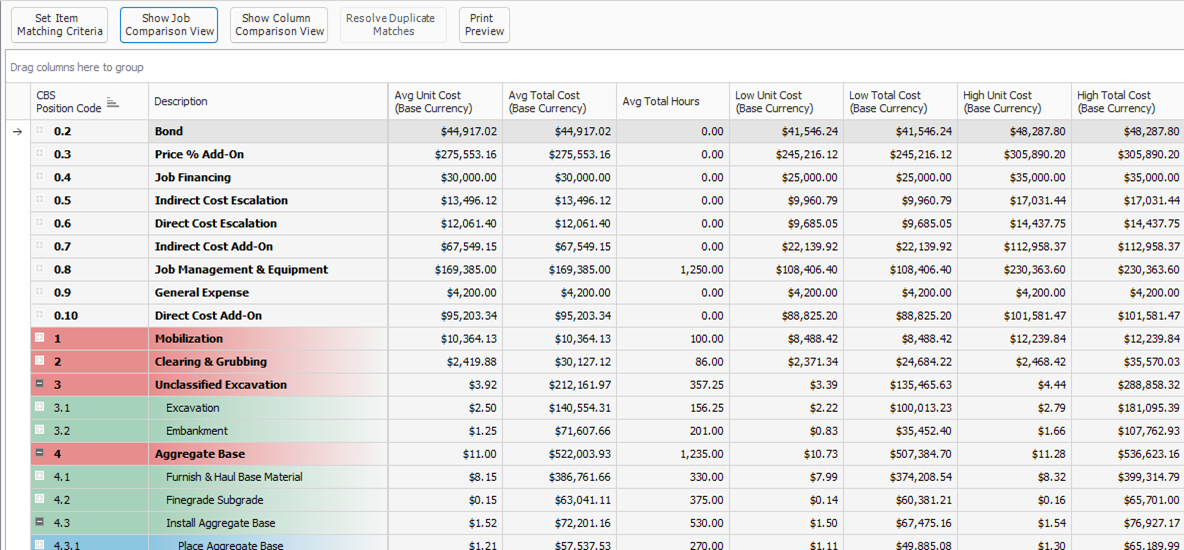Click the Resolve Duplicate Matches button
Screen dimensions: 1184x550
[393, 25]
